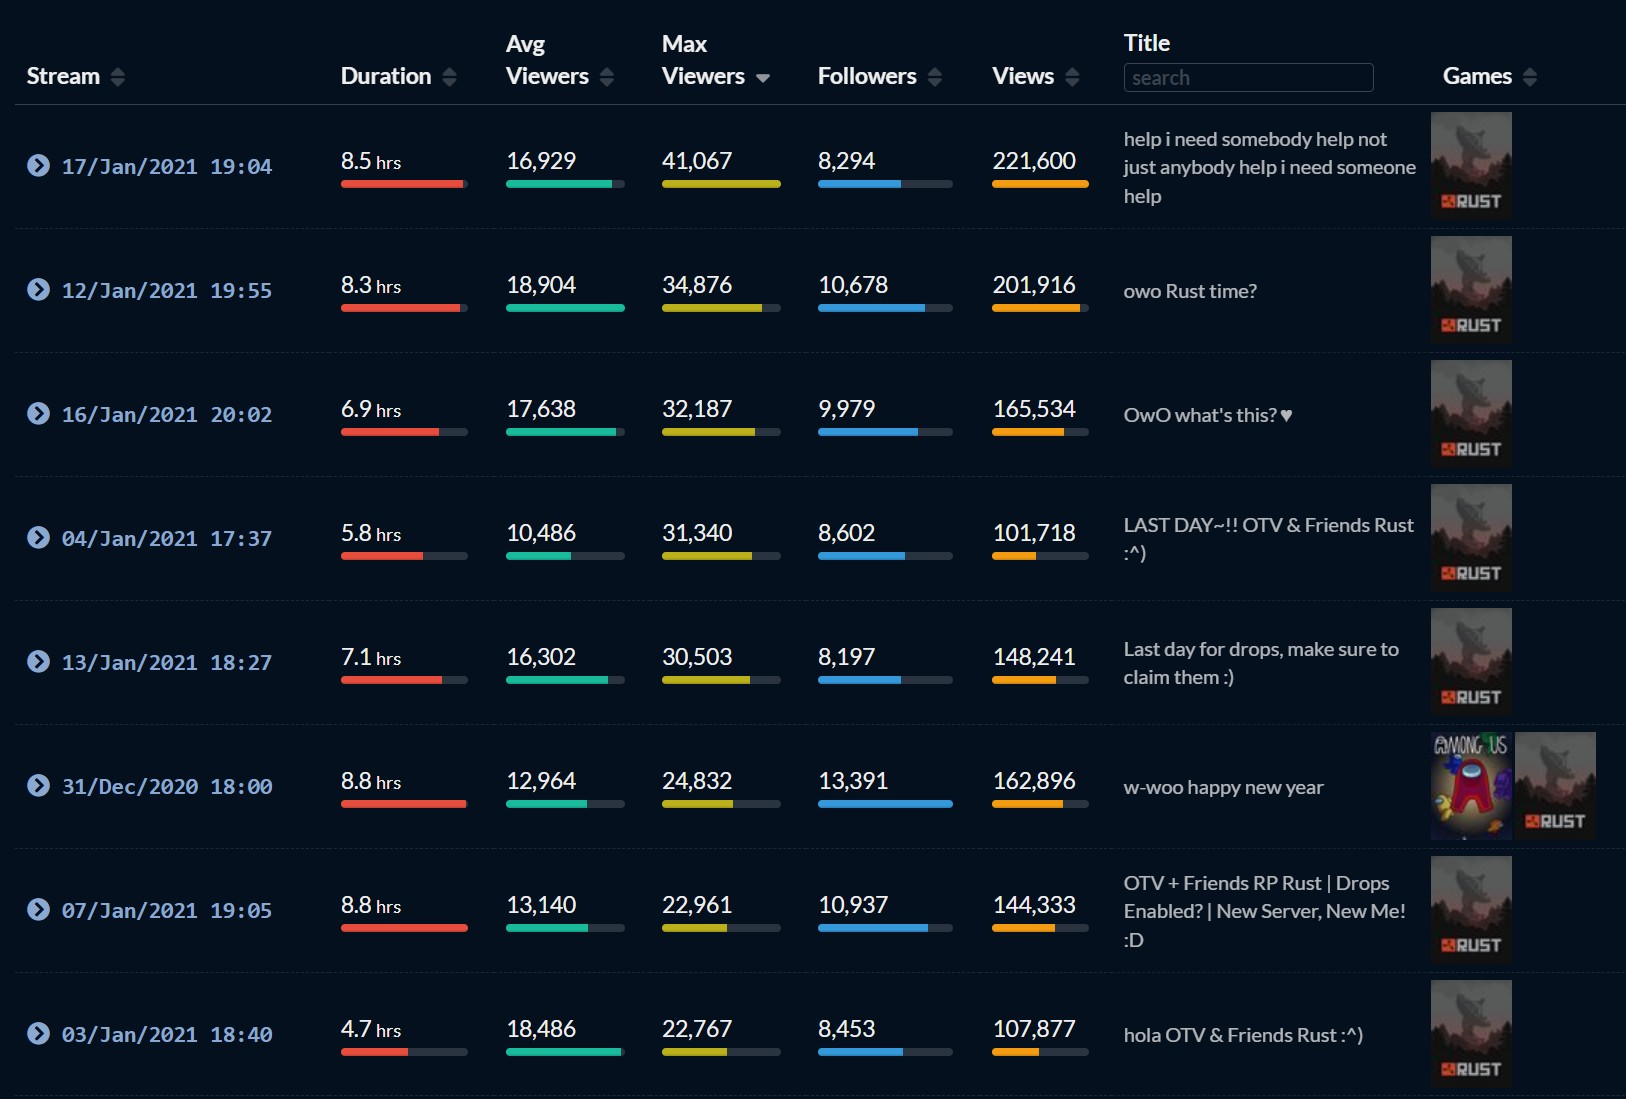Image resolution: width=1626 pixels, height=1099 pixels.
Task: Click Rust game thumbnail for 12/Jan/2021 stream
Action: [1471, 289]
